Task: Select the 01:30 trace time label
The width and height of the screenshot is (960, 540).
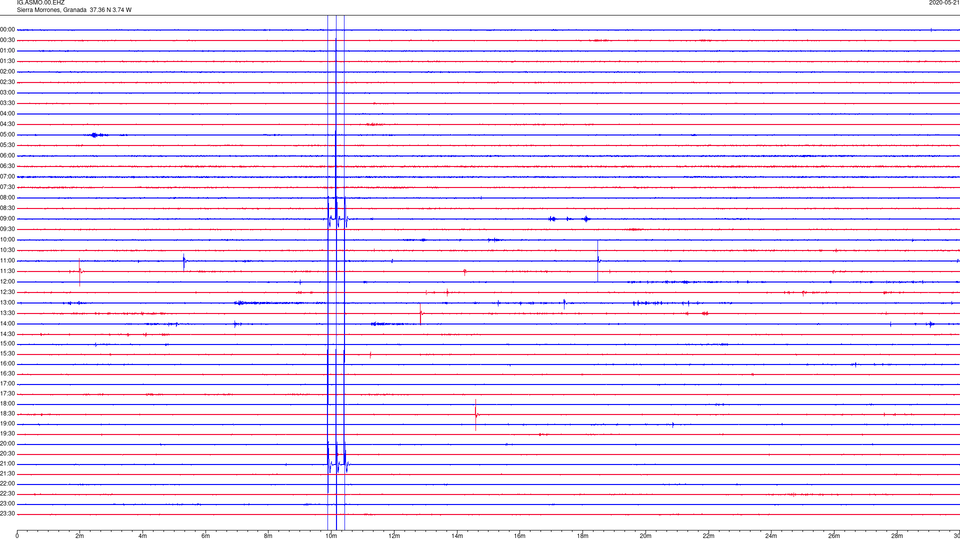Action: pyautogui.click(x=7, y=61)
